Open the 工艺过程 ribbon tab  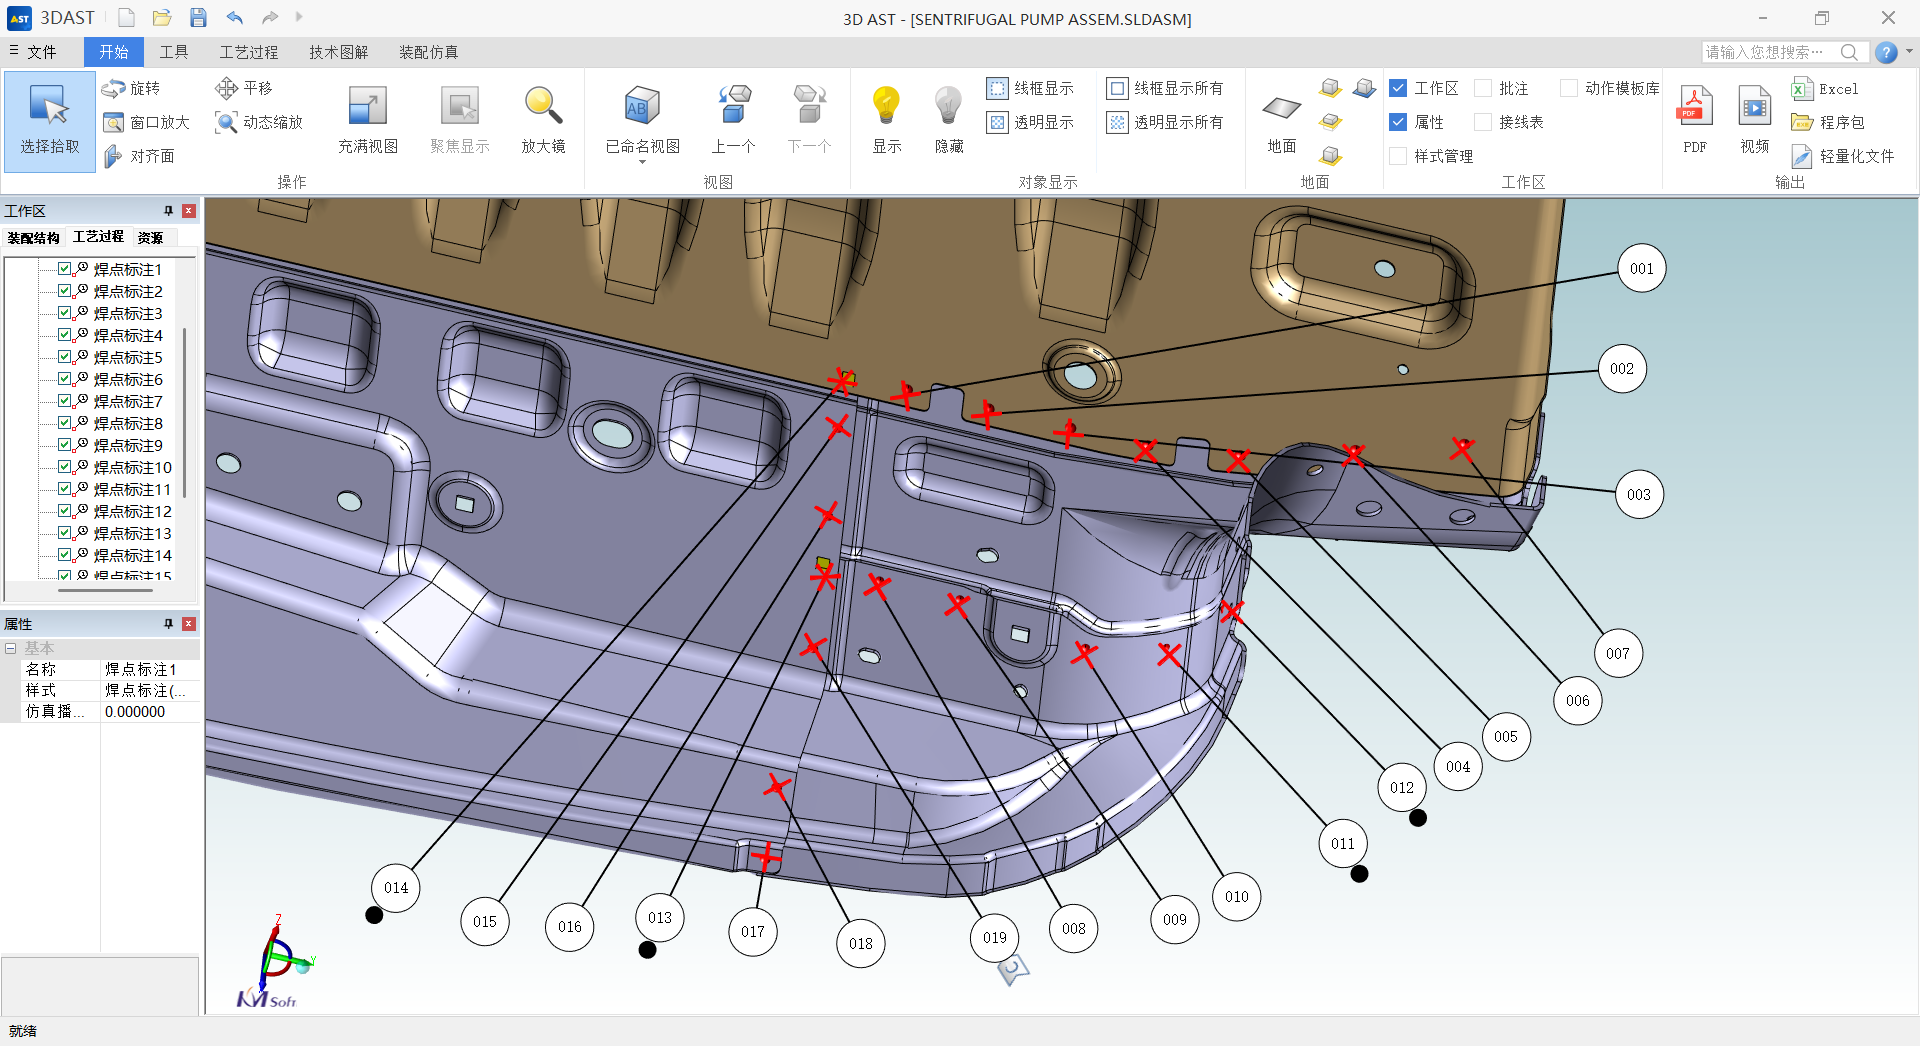pyautogui.click(x=248, y=52)
